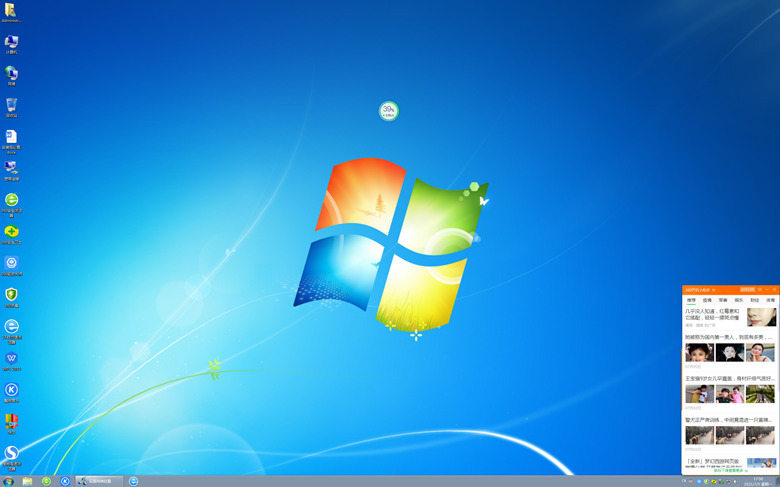Select the 360杀毒 green shield desktop icon

click(x=11, y=297)
